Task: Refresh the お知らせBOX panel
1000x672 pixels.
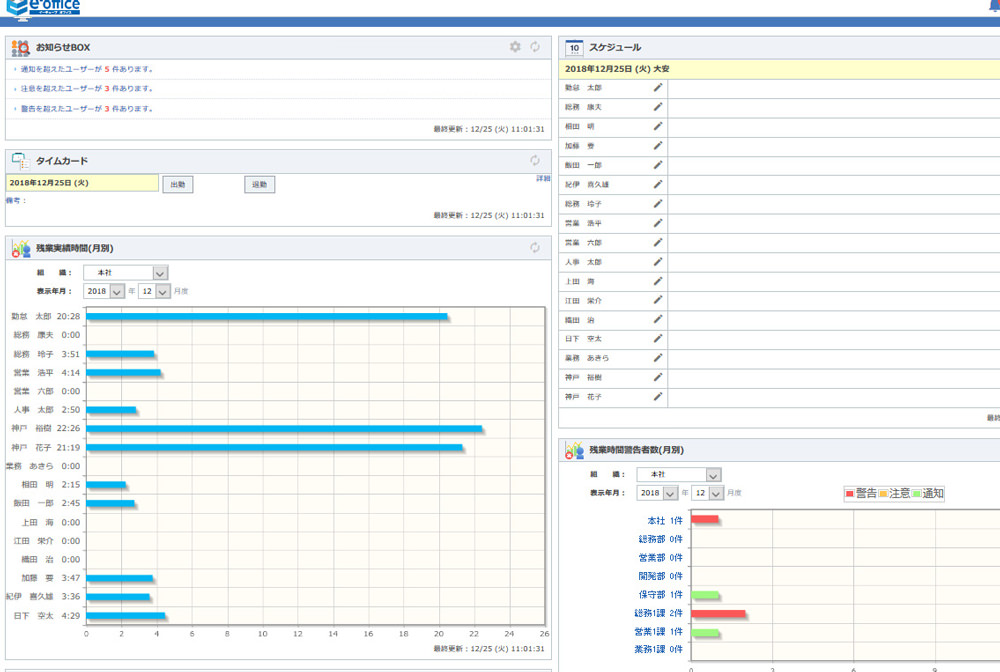Action: pyautogui.click(x=535, y=47)
